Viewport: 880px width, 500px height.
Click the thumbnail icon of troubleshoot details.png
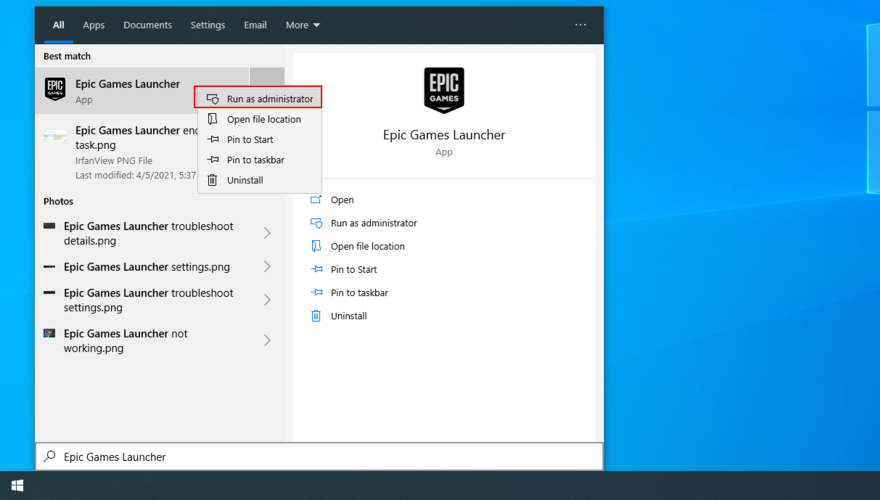pyautogui.click(x=49, y=226)
